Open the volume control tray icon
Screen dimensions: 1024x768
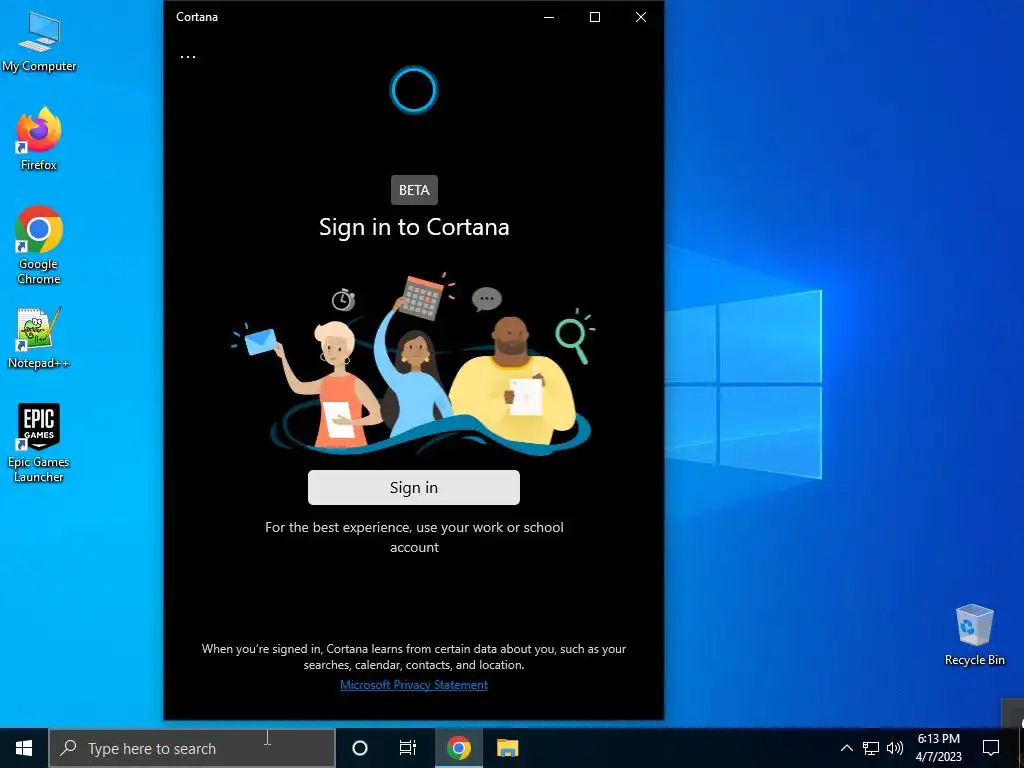[x=895, y=748]
